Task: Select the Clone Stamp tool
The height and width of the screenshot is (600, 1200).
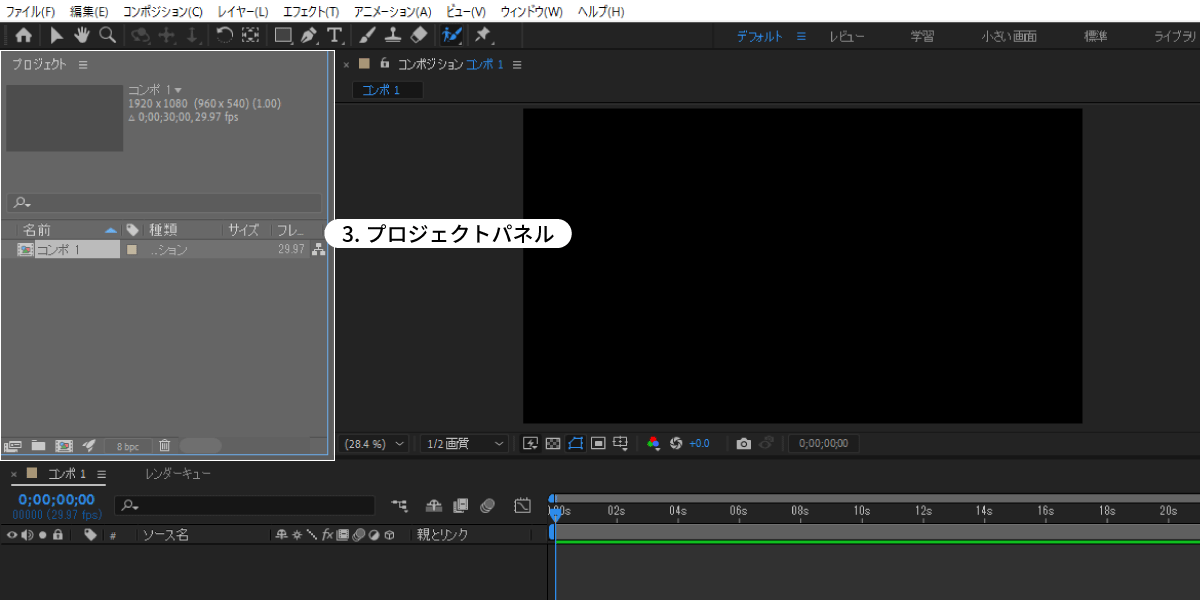Action: (x=393, y=35)
